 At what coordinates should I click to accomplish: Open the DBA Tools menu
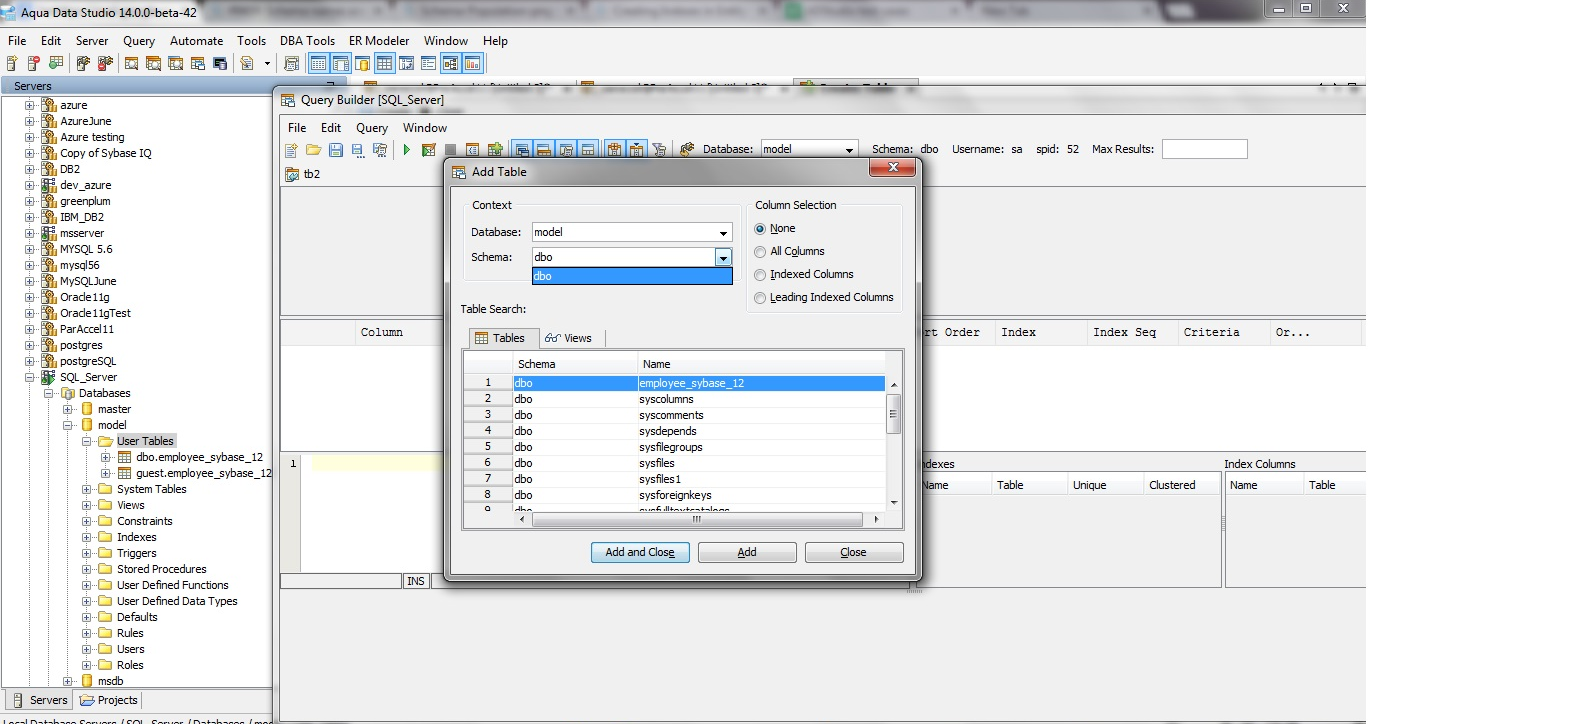307,41
